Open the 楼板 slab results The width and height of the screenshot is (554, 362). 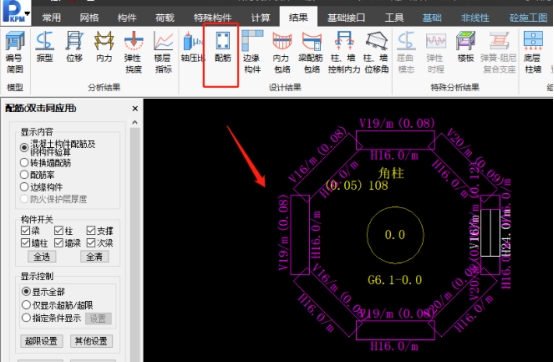(x=465, y=47)
